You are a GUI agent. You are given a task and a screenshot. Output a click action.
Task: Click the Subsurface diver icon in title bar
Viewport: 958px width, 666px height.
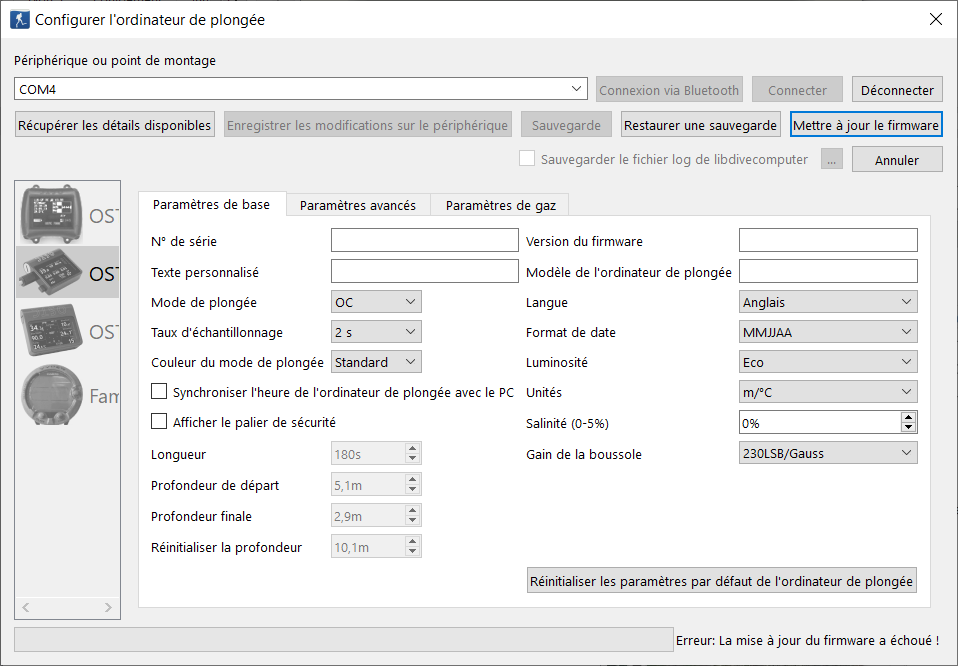tap(19, 19)
